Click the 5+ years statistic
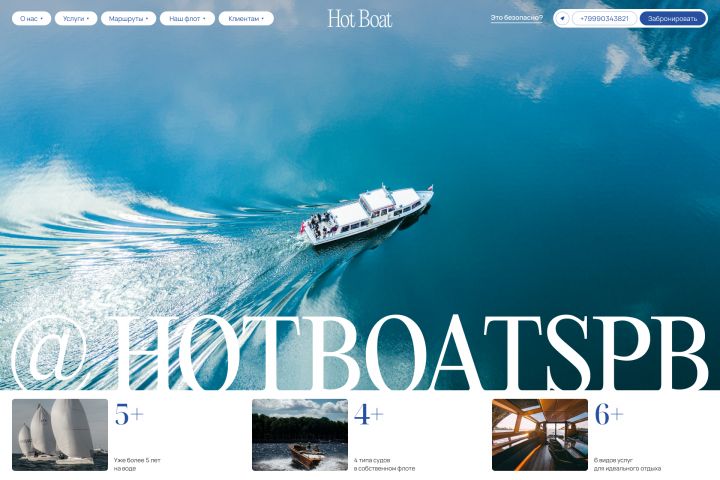Image resolution: width=720 pixels, height=480 pixels. coord(129,414)
